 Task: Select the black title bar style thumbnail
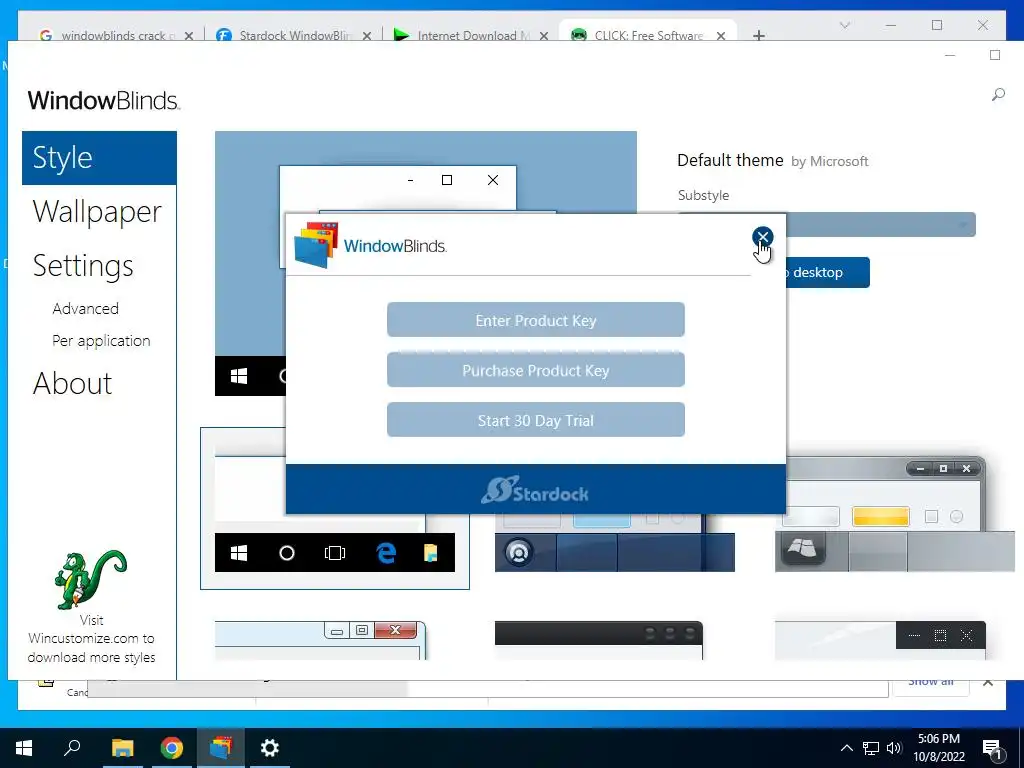point(599,640)
